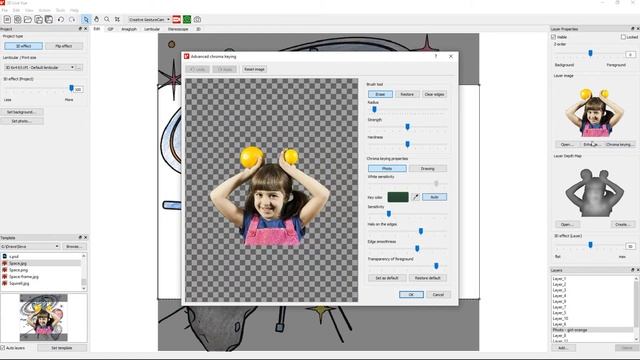Close the Layers panel
640x360 pixels.
[x=637, y=270]
